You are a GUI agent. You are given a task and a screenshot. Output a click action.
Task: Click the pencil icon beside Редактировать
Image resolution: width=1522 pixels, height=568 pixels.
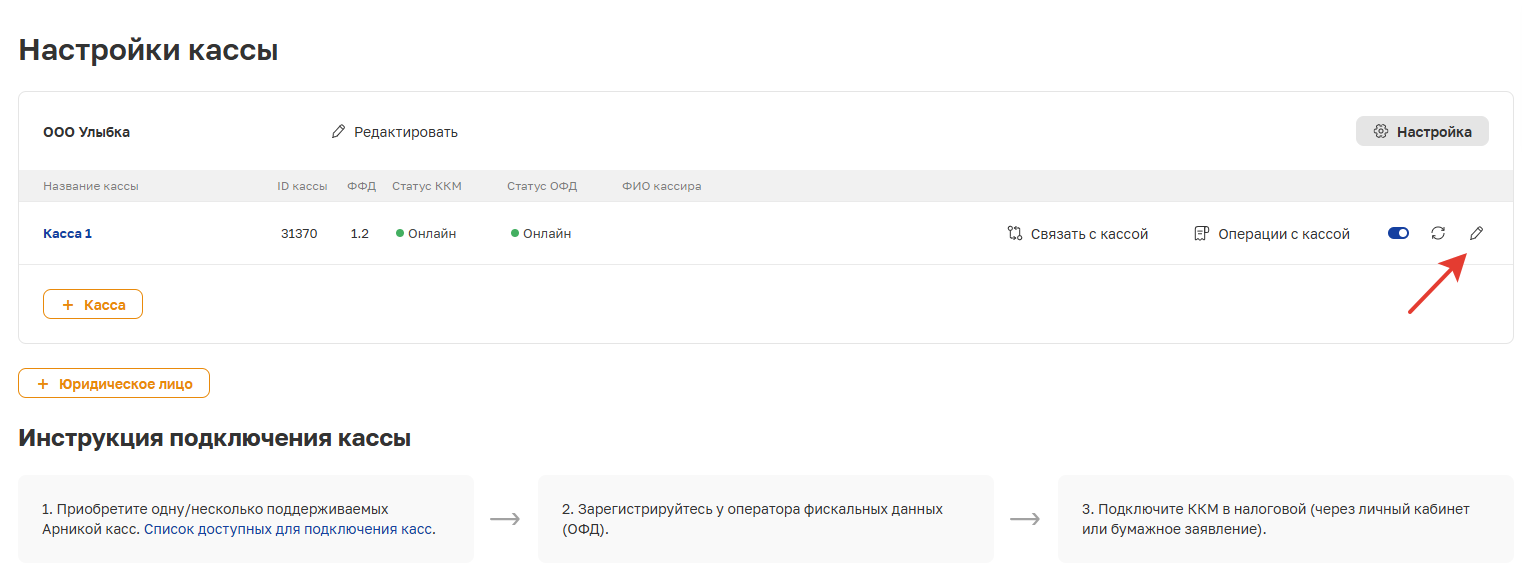pos(338,132)
